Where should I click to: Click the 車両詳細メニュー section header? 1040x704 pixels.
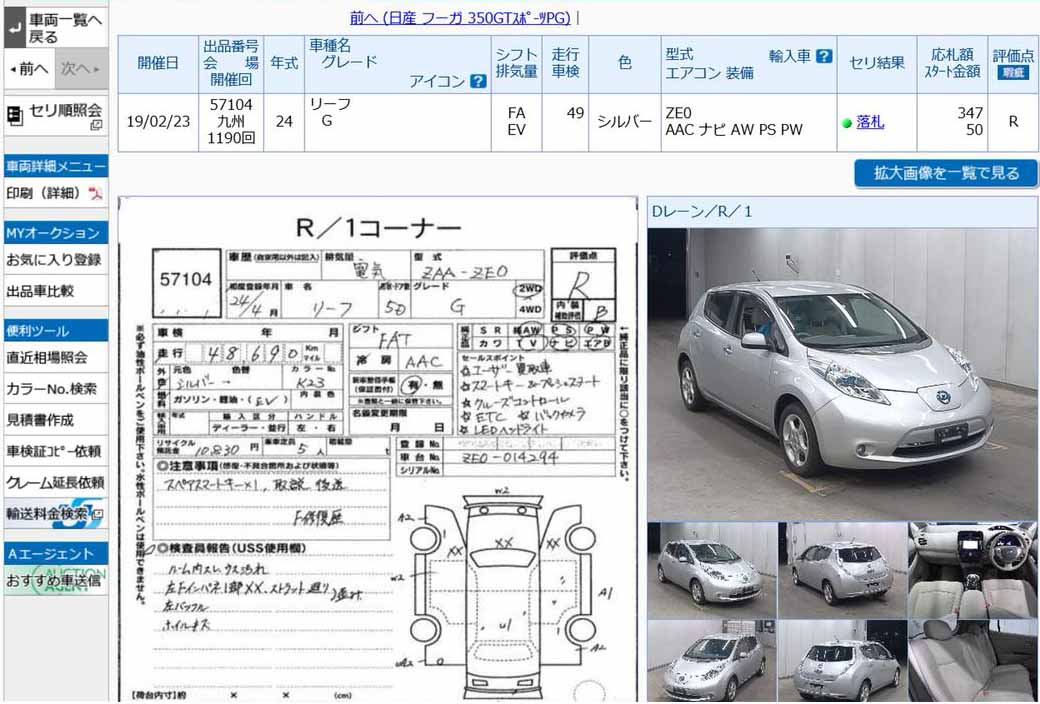point(56,167)
